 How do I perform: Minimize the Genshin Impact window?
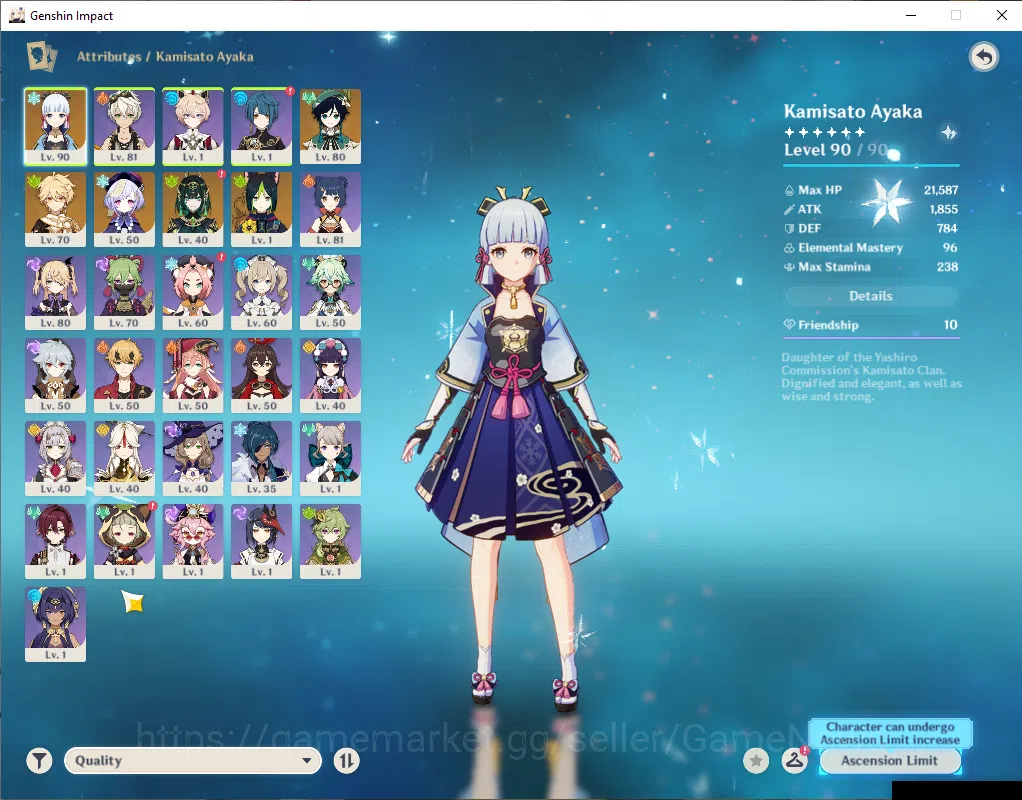coord(911,15)
